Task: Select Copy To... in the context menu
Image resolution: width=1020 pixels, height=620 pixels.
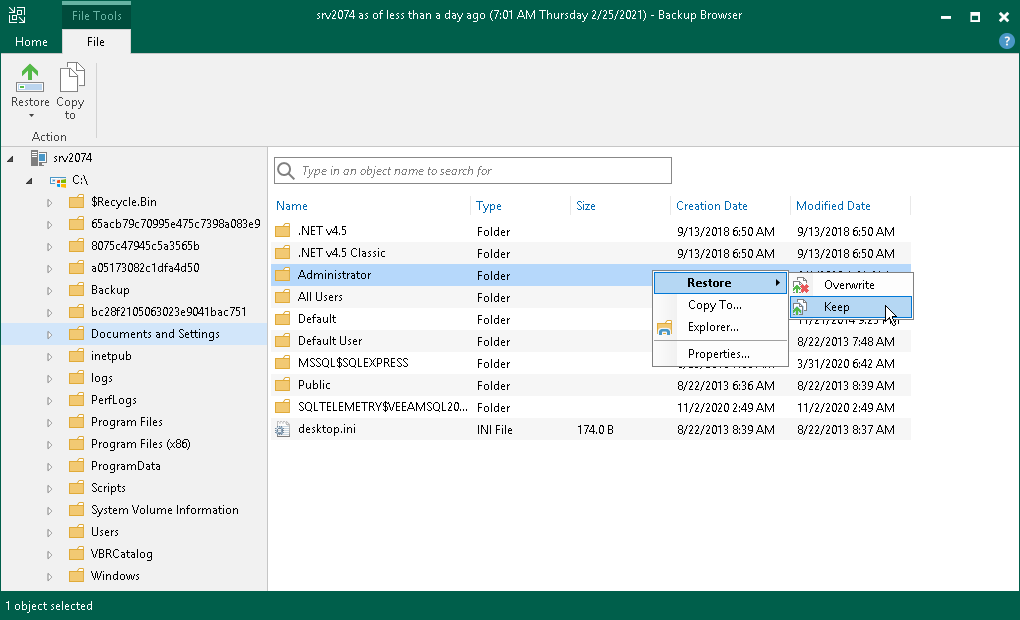Action: pyautogui.click(x=714, y=305)
